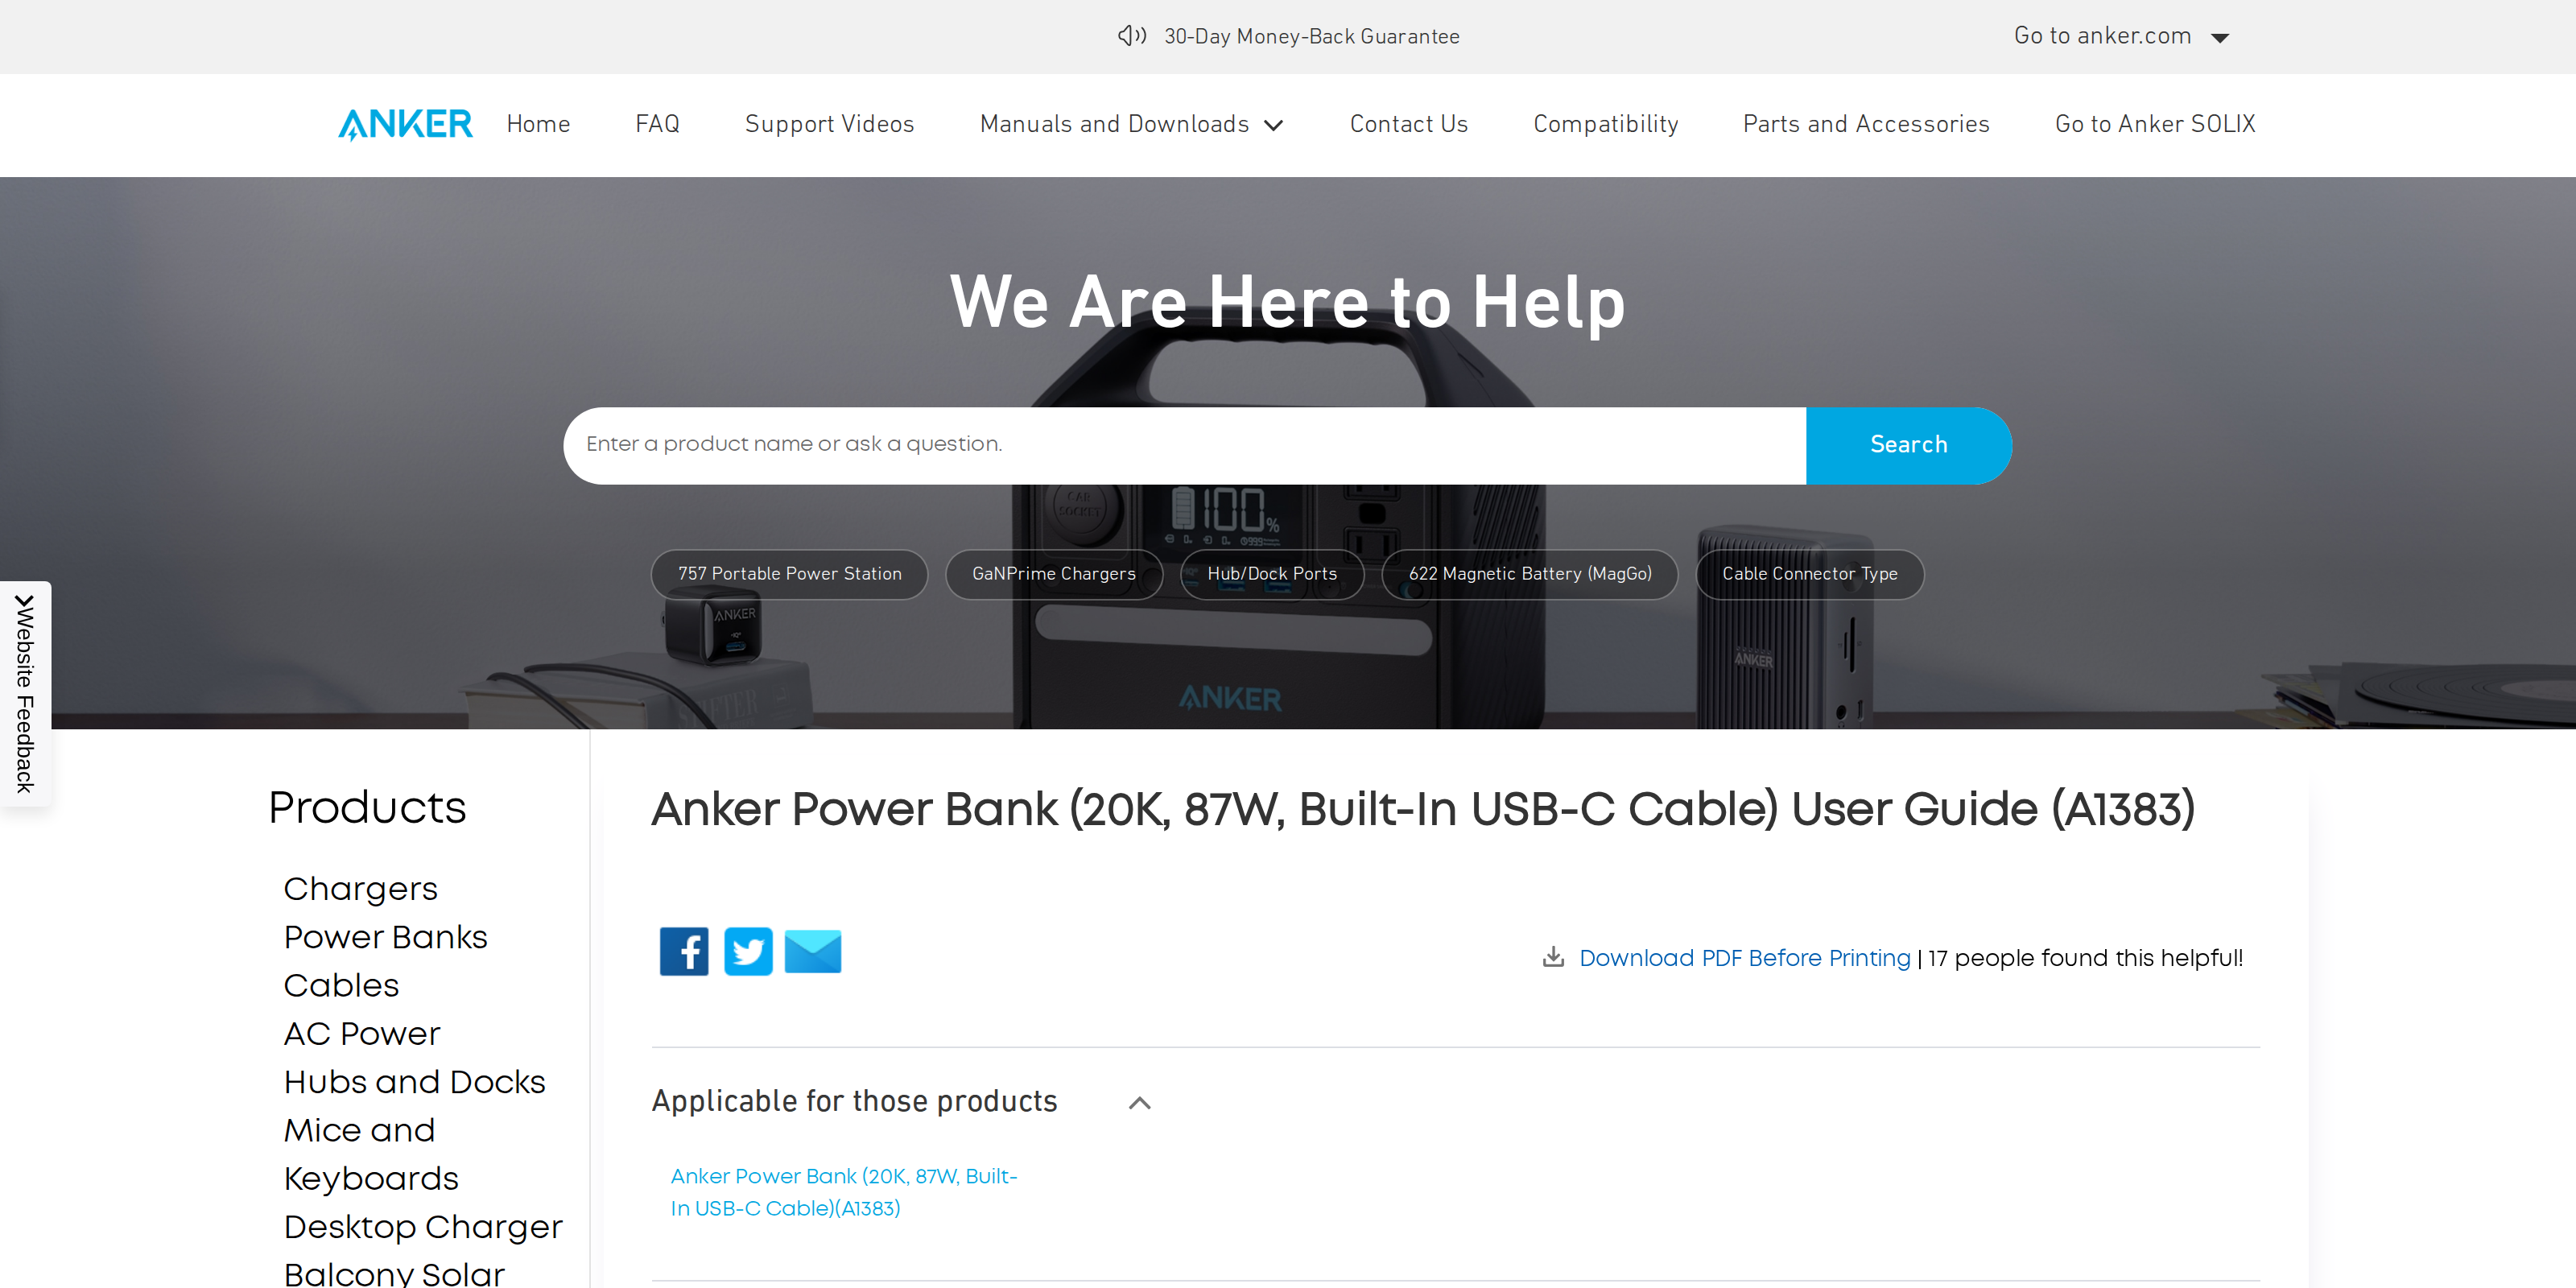Open Home in navigation bar
Image resolution: width=2576 pixels, height=1288 pixels.
pos(538,124)
